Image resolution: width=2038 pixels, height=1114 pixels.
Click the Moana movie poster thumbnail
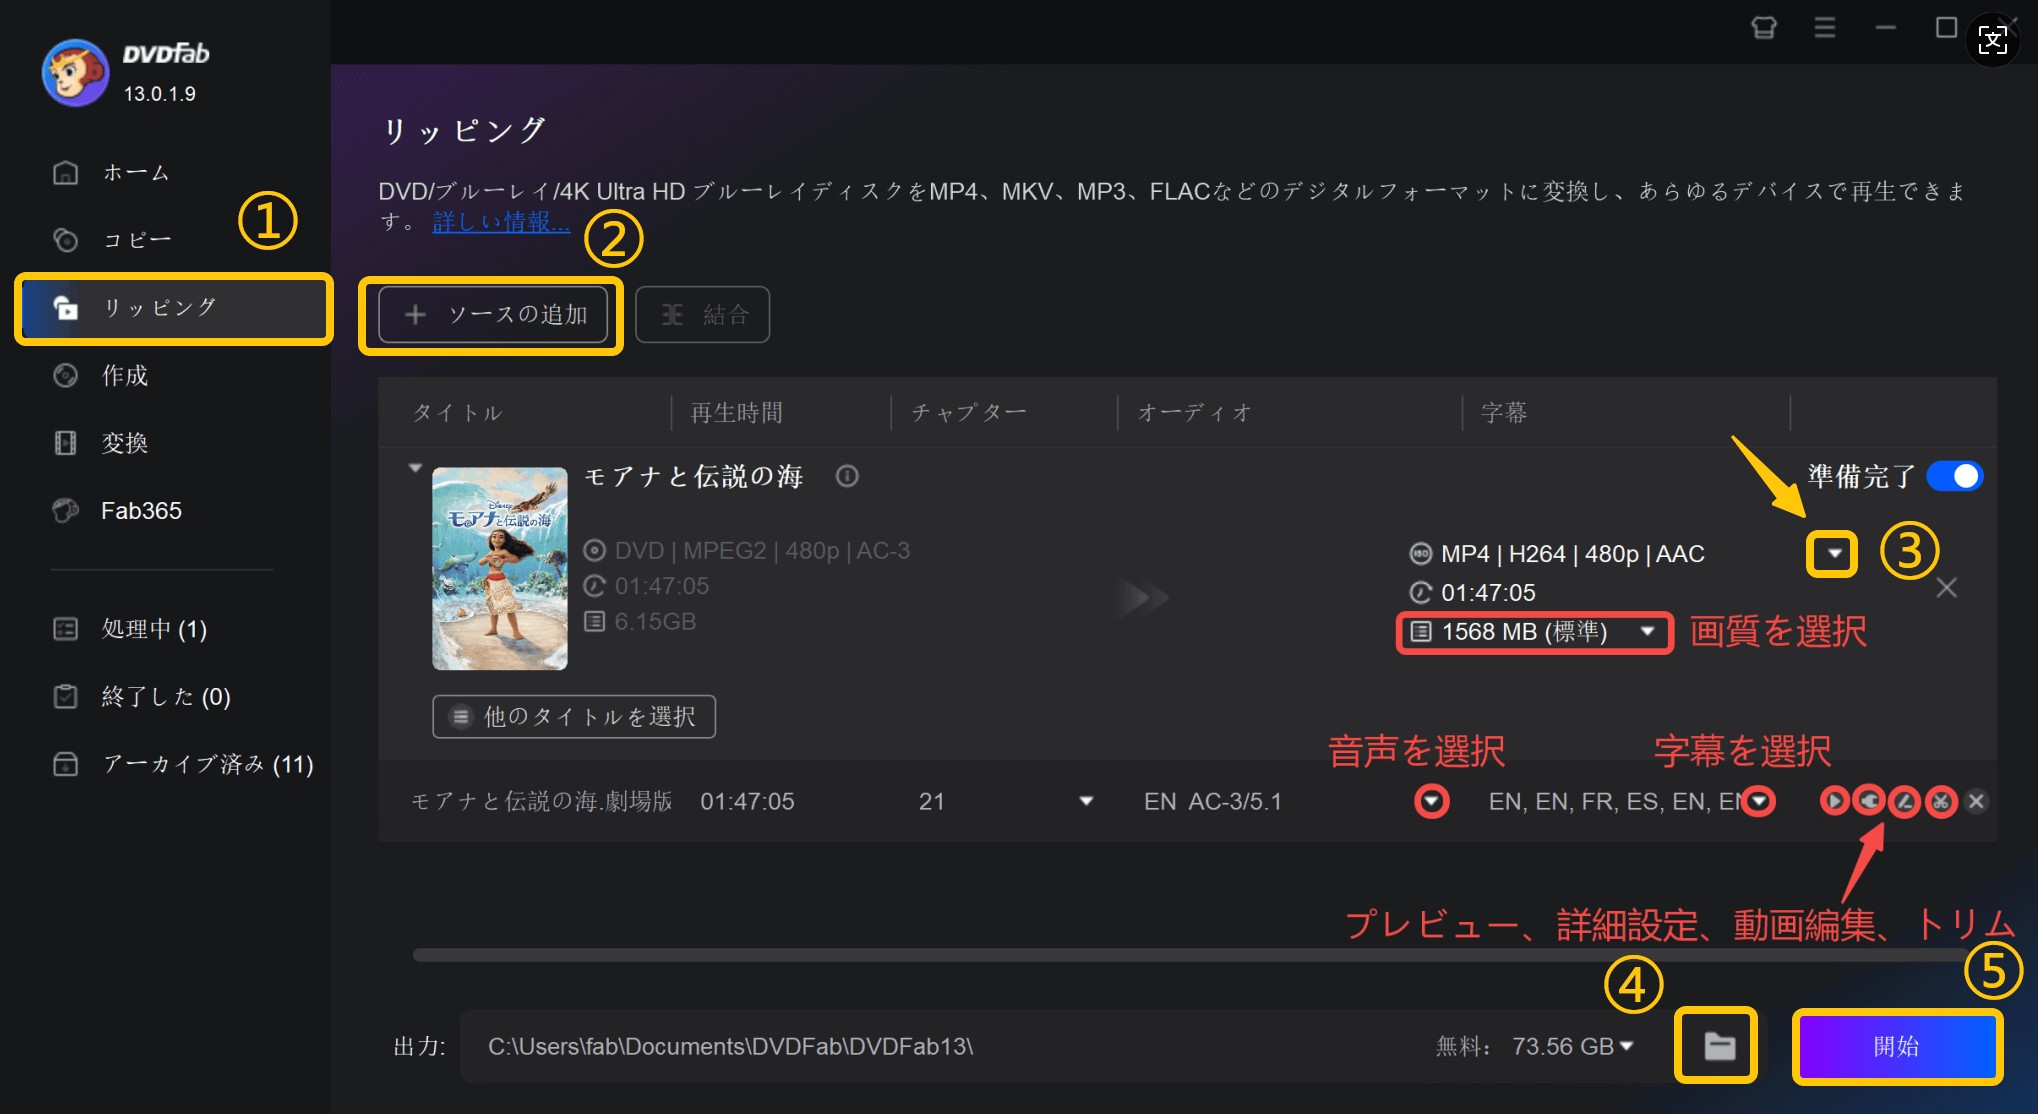(x=500, y=568)
